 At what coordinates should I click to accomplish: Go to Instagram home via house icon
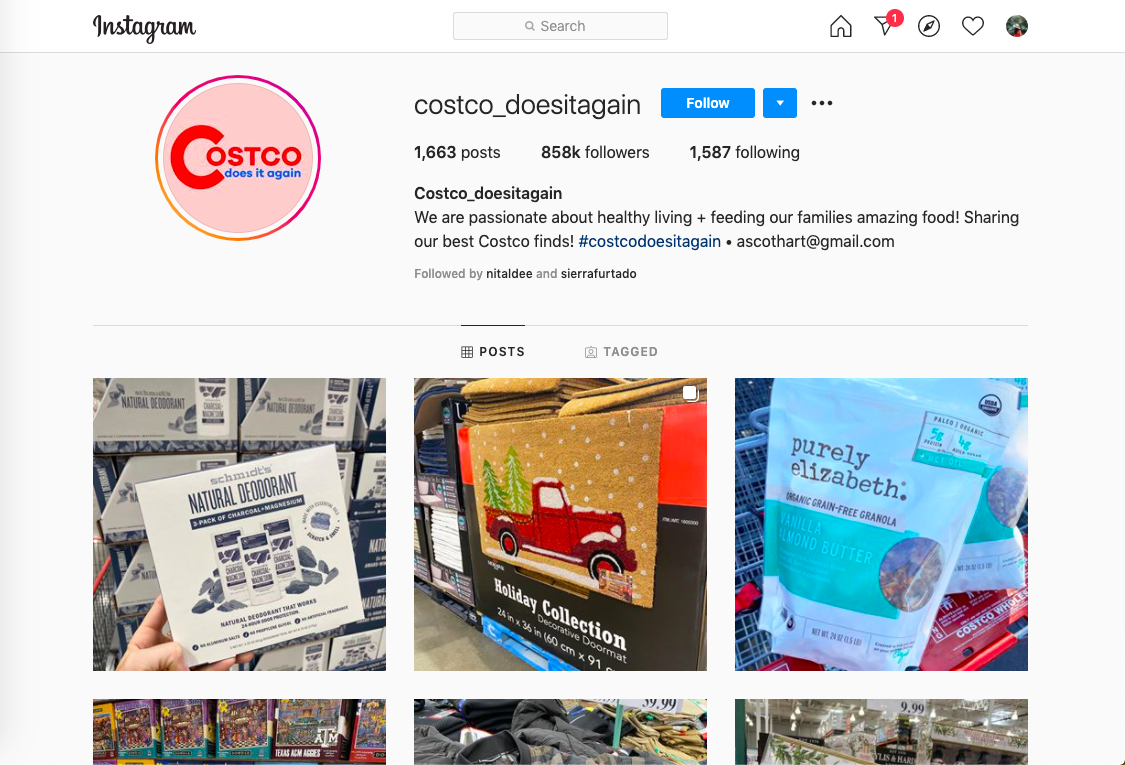(840, 27)
